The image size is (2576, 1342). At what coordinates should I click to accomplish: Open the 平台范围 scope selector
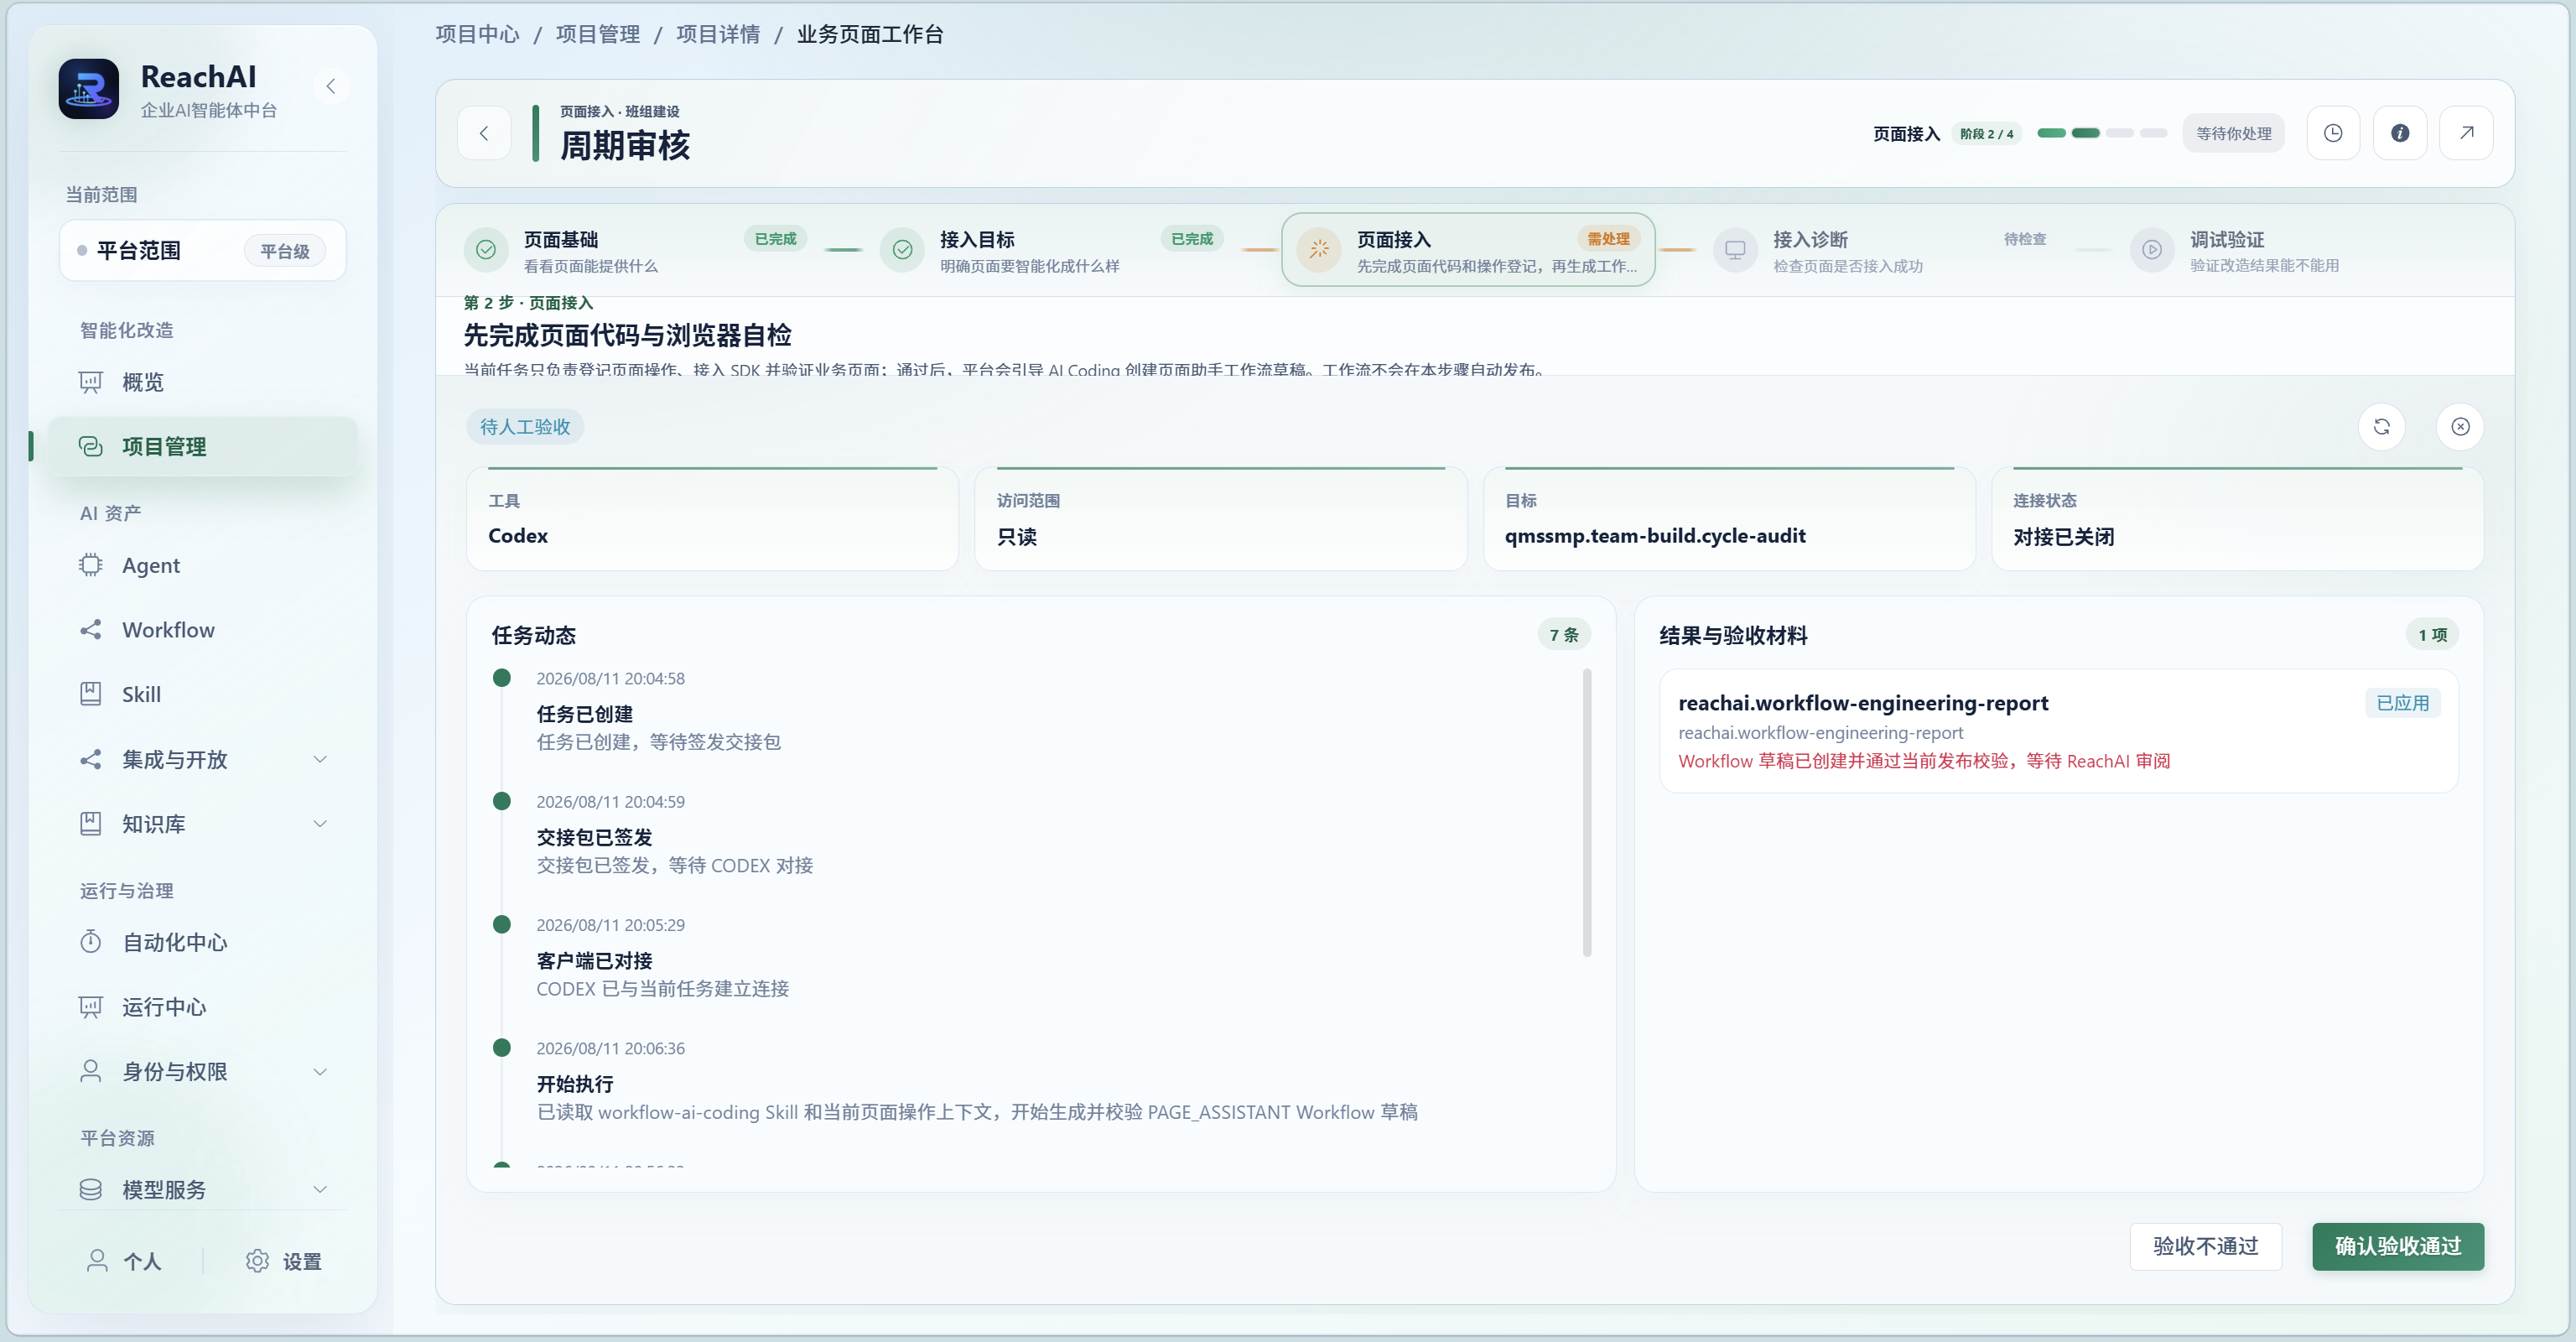click(203, 250)
